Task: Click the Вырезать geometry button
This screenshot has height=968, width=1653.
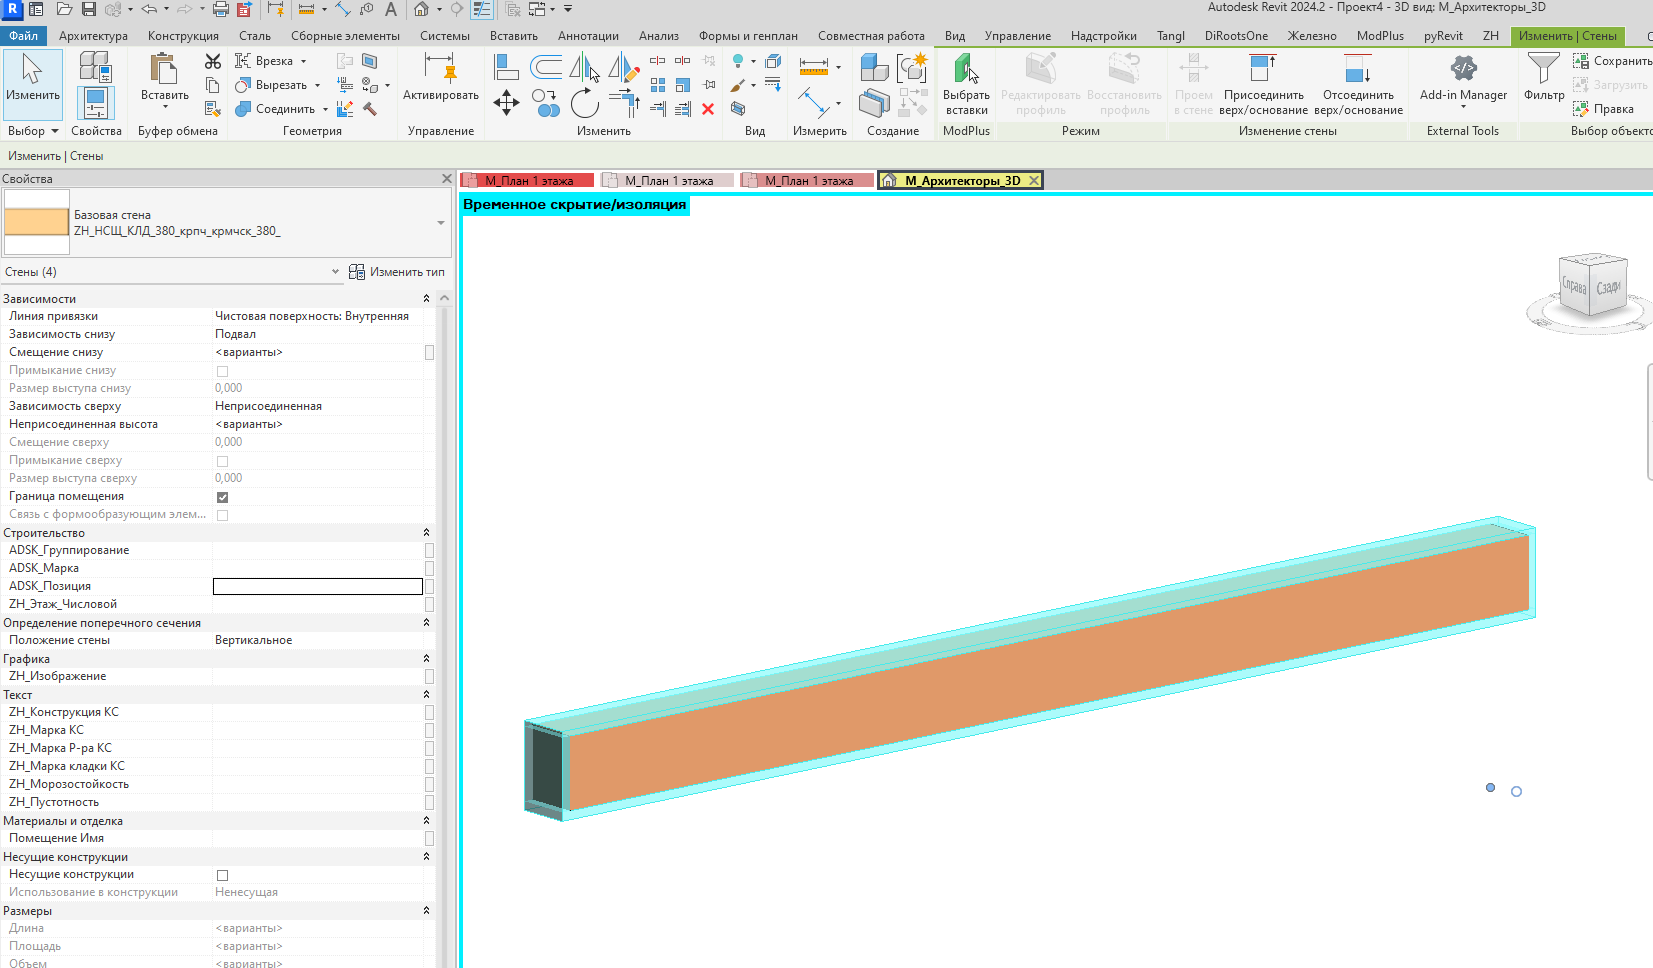Action: click(x=271, y=85)
